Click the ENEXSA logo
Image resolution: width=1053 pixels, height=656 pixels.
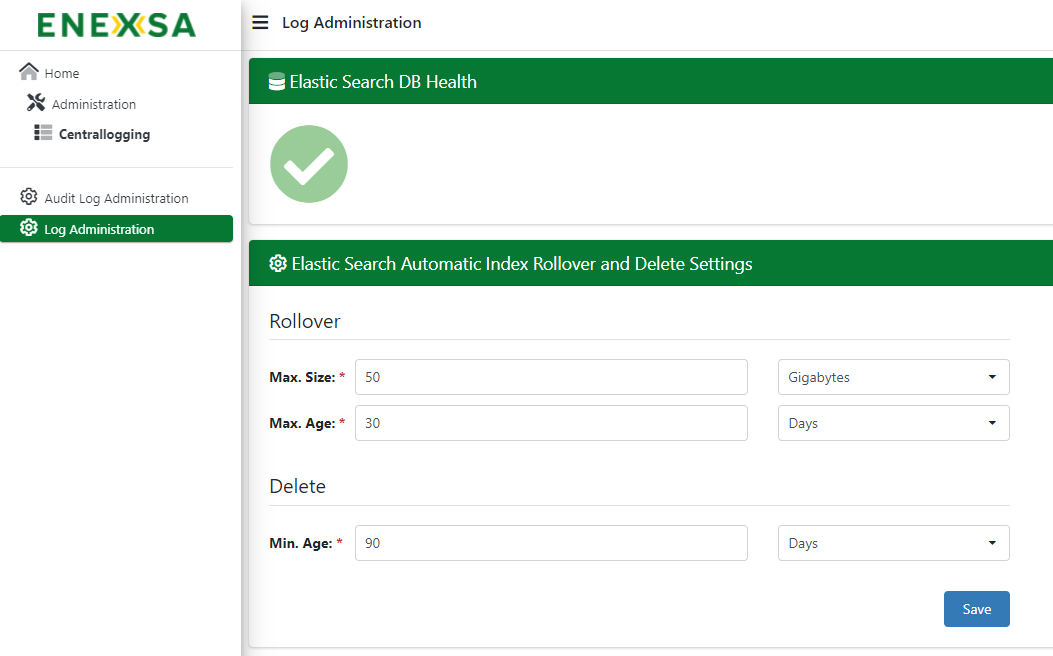tap(116, 26)
